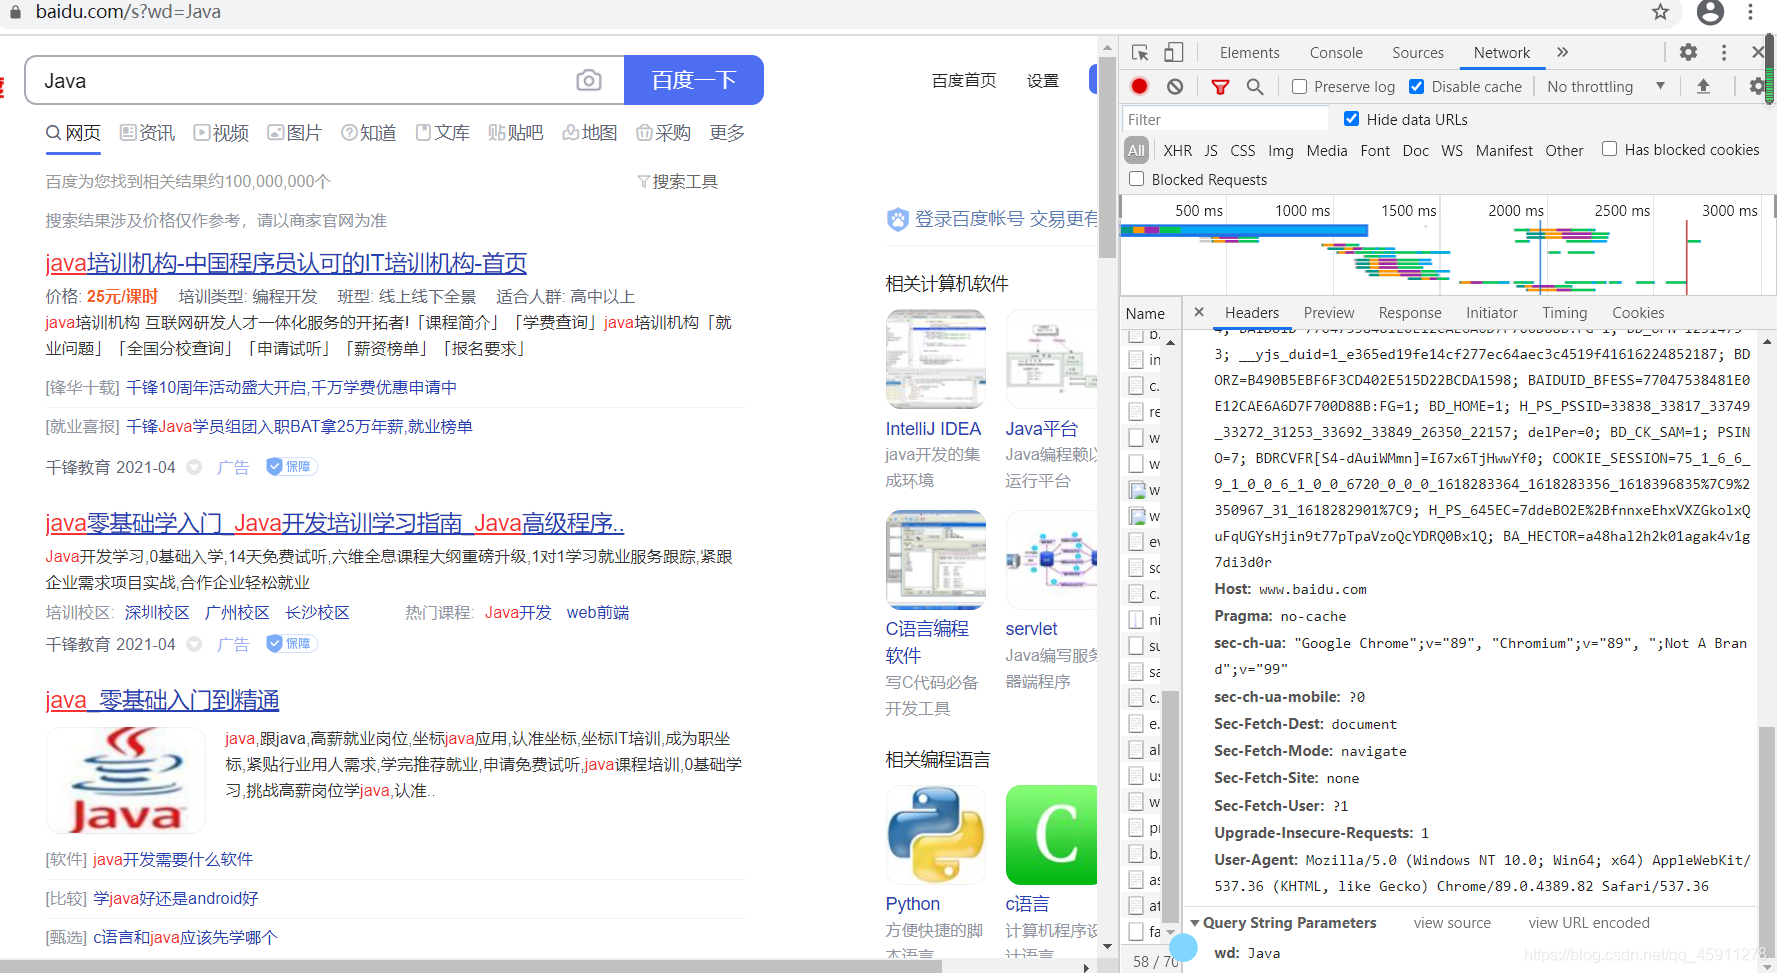Open 更多 search categories
This screenshot has height=973, width=1777.
pyautogui.click(x=727, y=133)
